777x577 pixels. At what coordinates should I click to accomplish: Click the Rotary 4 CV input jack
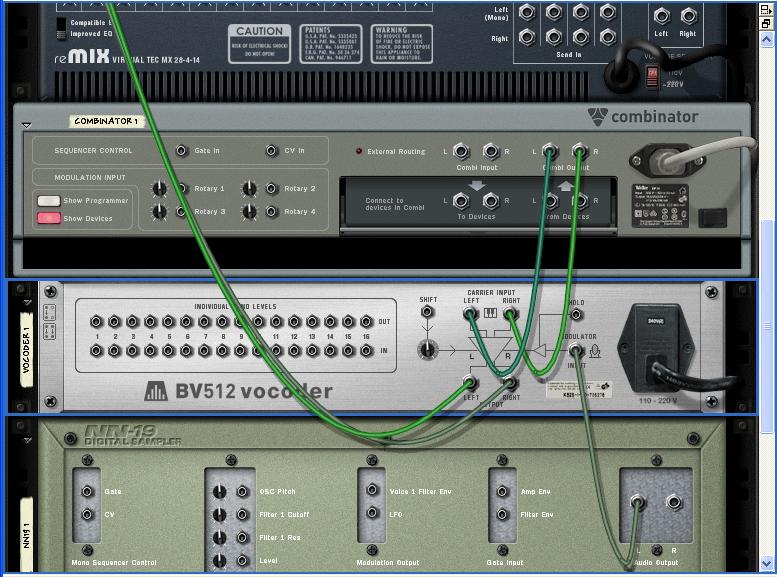(271, 212)
